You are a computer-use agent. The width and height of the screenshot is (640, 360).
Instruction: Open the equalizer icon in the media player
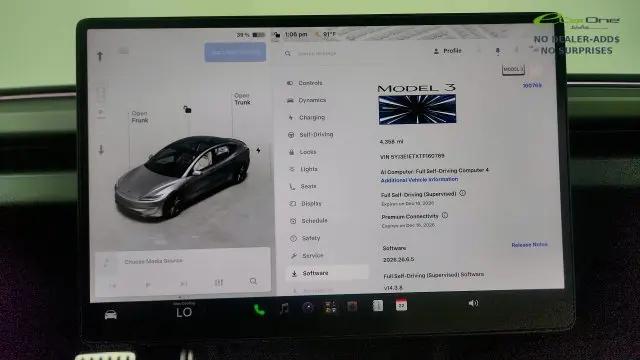[x=219, y=282]
